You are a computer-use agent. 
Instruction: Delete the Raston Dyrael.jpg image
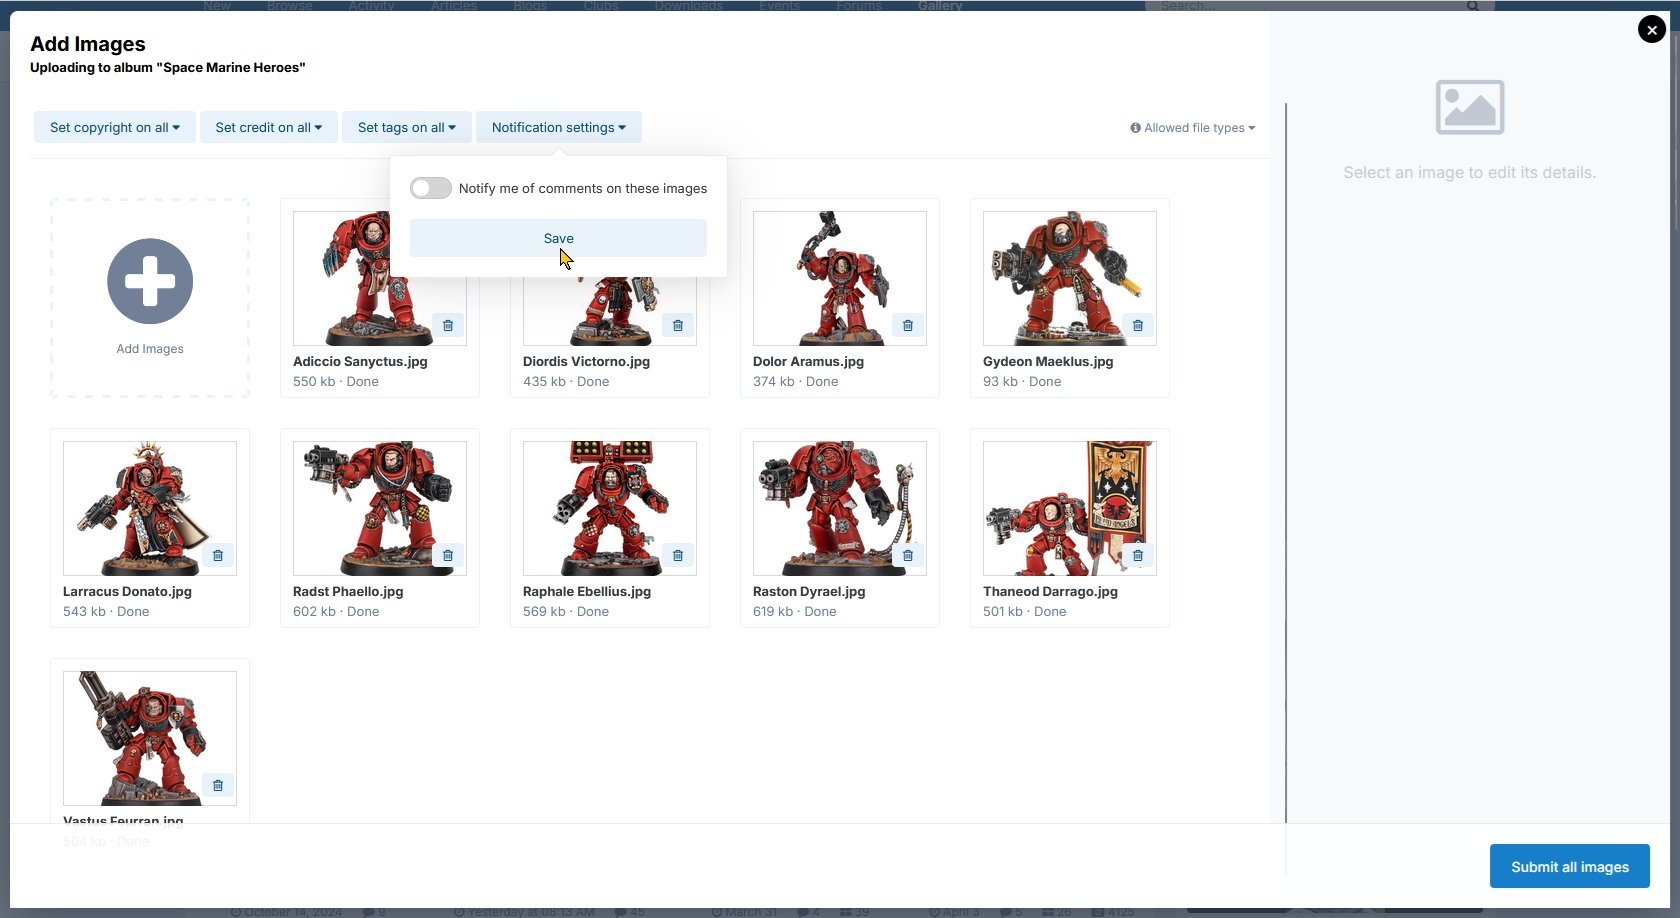click(x=908, y=556)
